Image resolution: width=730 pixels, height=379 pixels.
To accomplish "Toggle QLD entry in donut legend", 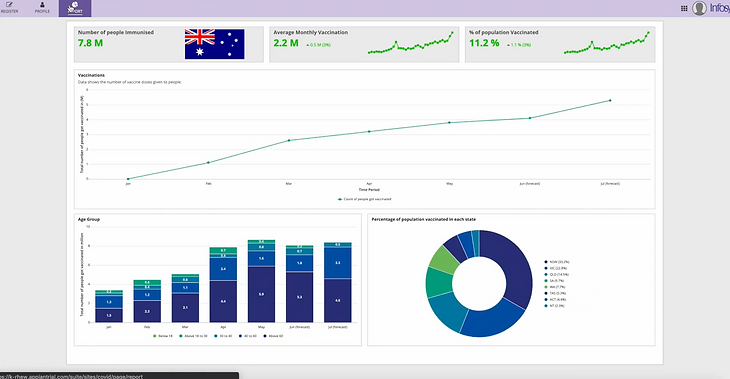I will tap(556, 275).
